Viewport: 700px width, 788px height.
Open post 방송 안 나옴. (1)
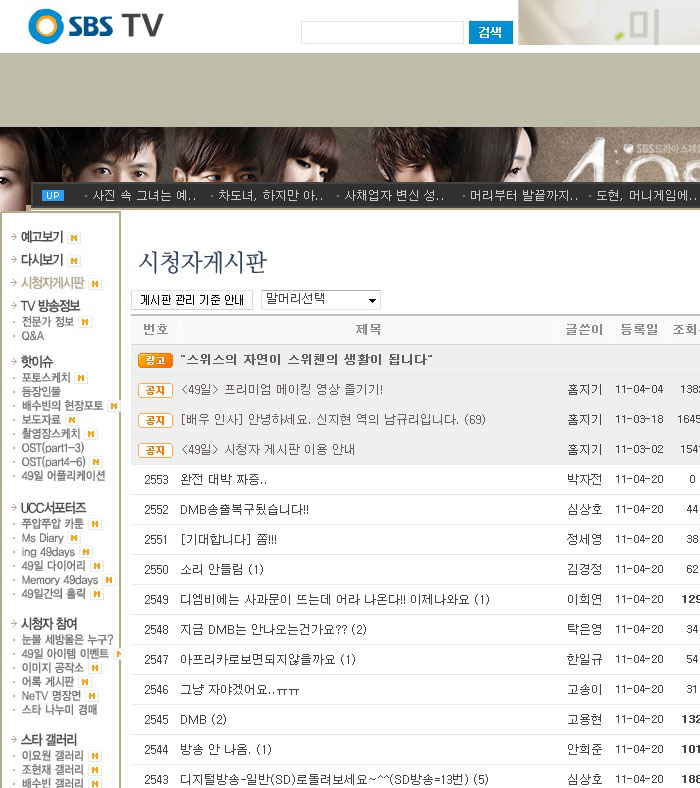226,750
